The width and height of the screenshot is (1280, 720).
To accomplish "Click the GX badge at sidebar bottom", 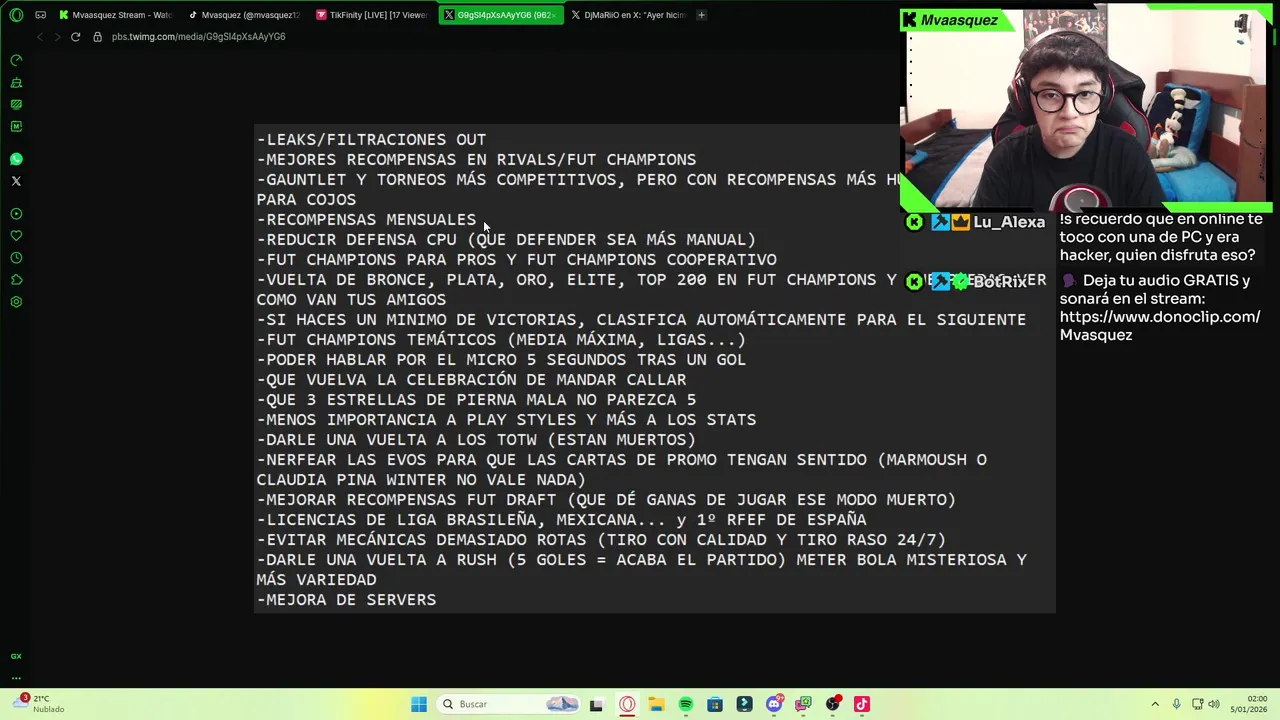I will click(x=16, y=656).
